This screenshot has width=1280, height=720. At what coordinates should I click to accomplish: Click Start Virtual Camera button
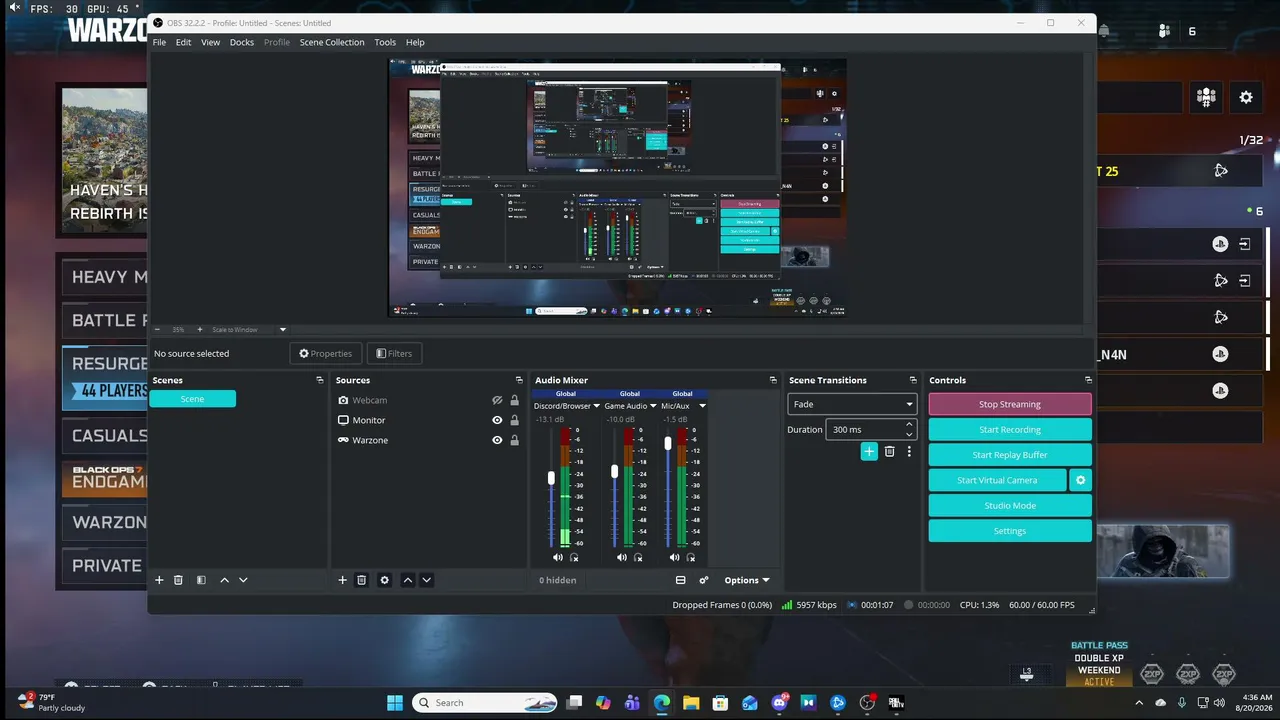click(x=997, y=480)
